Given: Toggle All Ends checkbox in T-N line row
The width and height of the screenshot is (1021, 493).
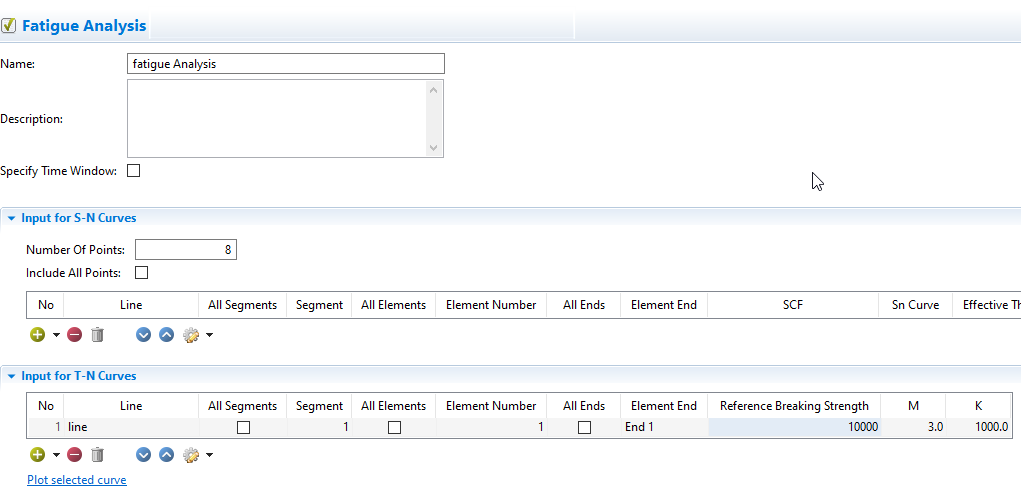Looking at the screenshot, I should 584,427.
